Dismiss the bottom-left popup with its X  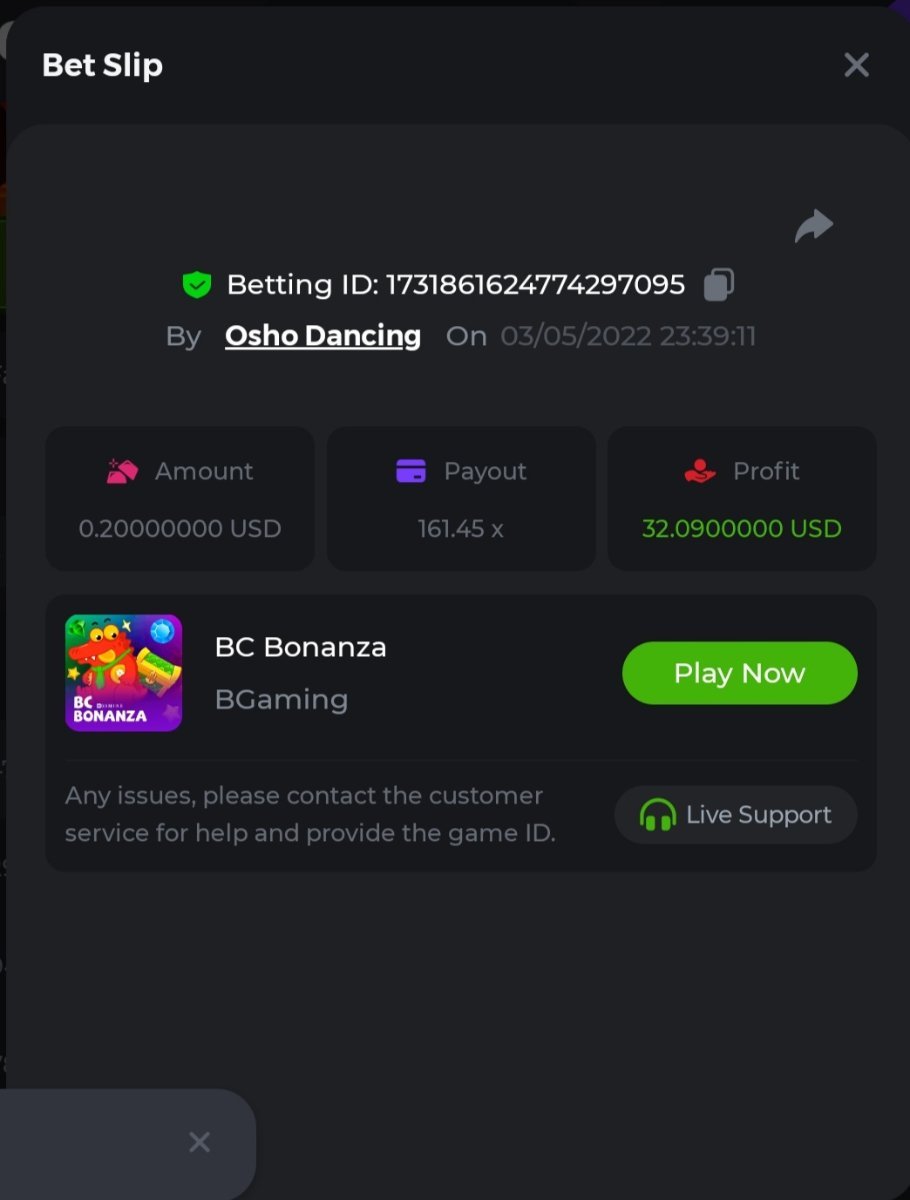pyautogui.click(x=199, y=1142)
